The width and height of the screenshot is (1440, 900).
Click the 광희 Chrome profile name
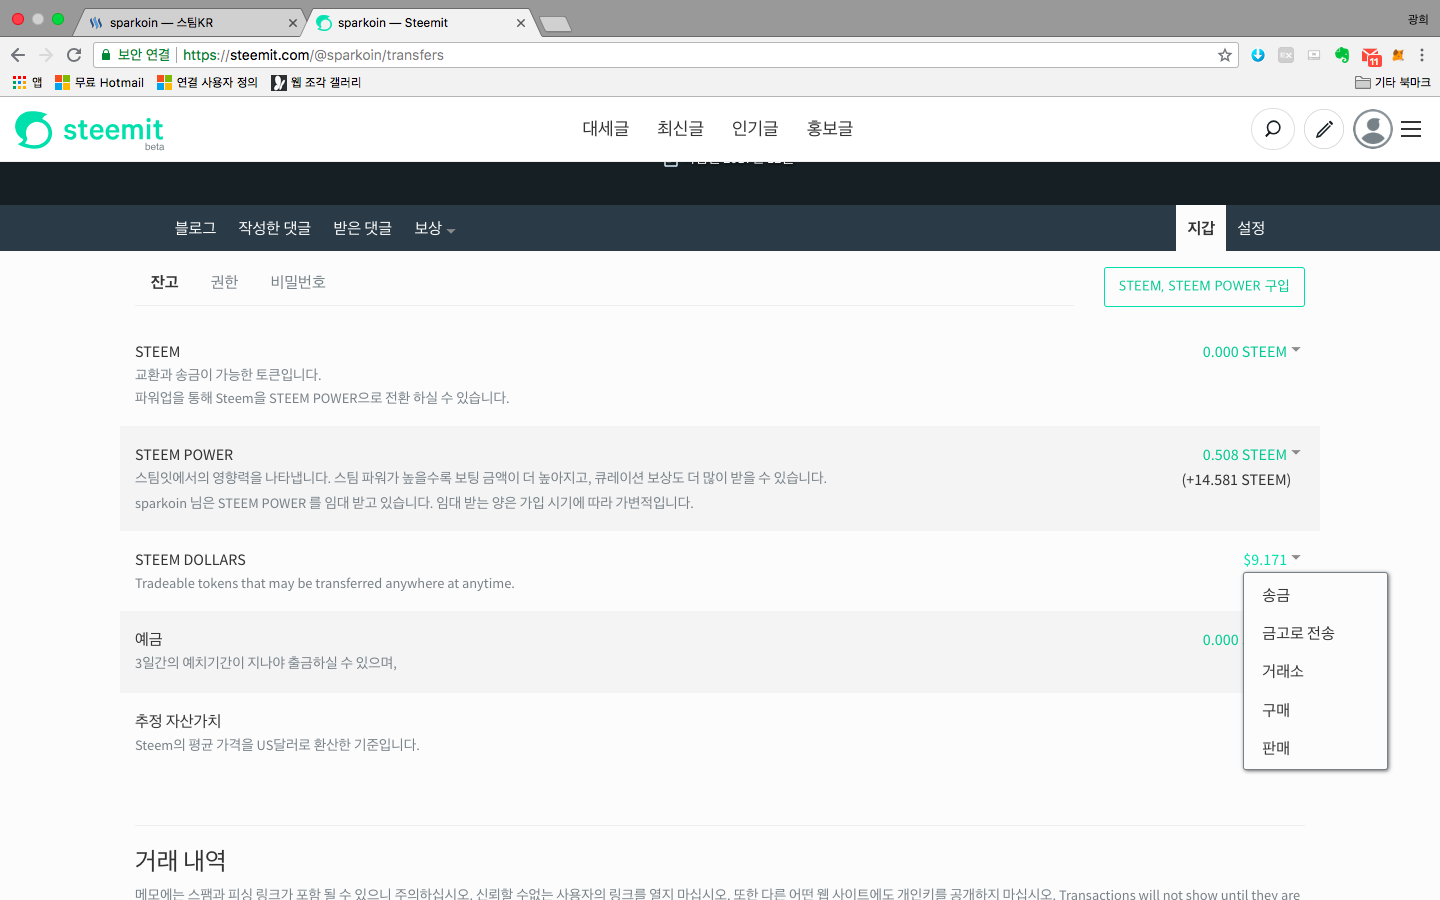click(x=1418, y=19)
